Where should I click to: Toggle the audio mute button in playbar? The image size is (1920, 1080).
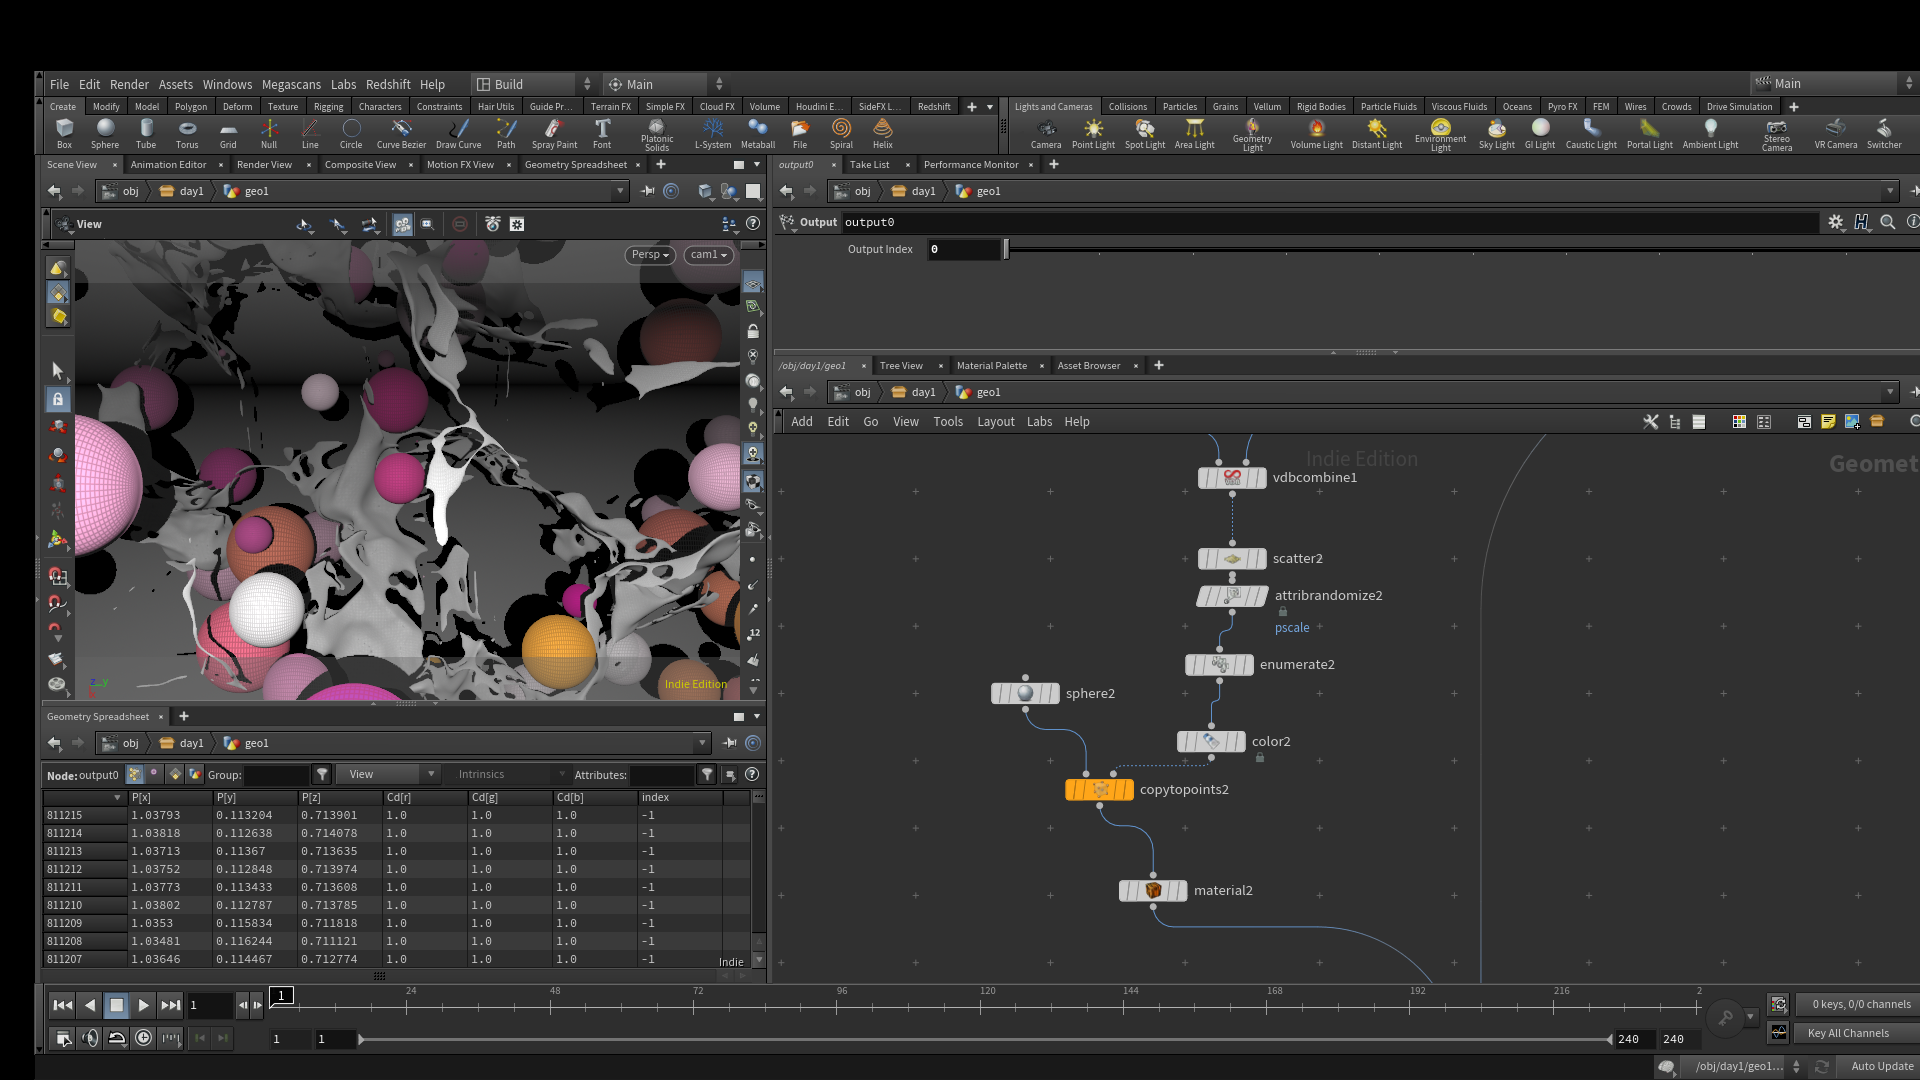coord(90,1038)
